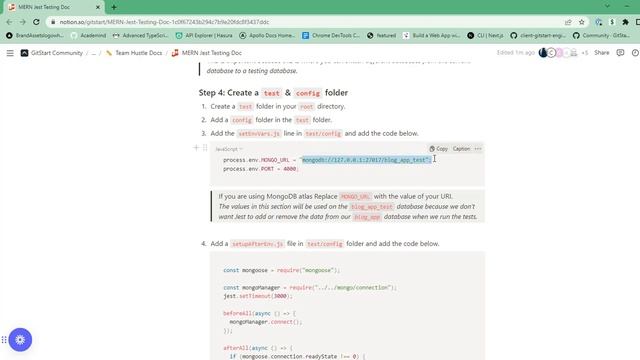Click the MERN Jest Testing Doc page icon in the breadcrumb
The width and height of the screenshot is (640, 360).
pyautogui.click(x=175, y=53)
